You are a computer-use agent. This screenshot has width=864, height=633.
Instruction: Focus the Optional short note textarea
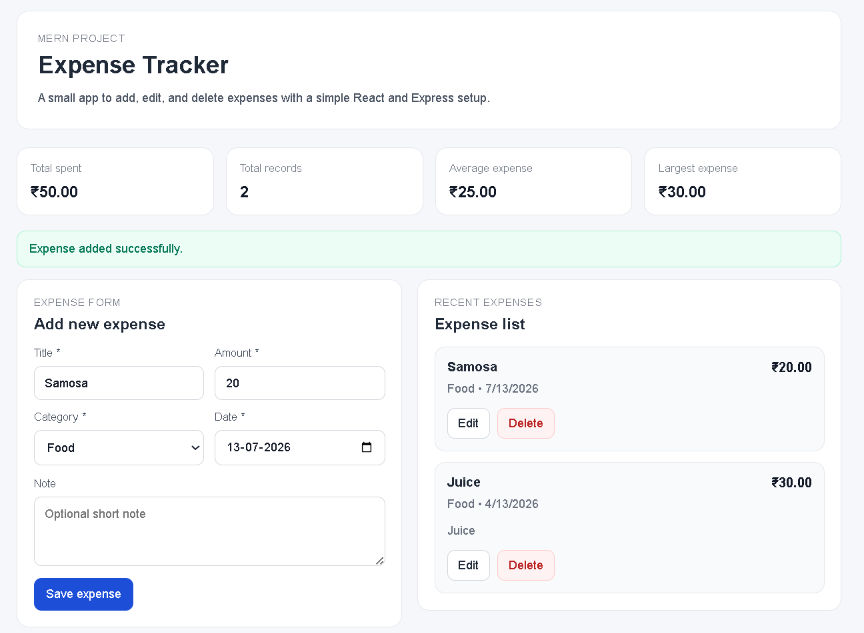pyautogui.click(x=209, y=531)
